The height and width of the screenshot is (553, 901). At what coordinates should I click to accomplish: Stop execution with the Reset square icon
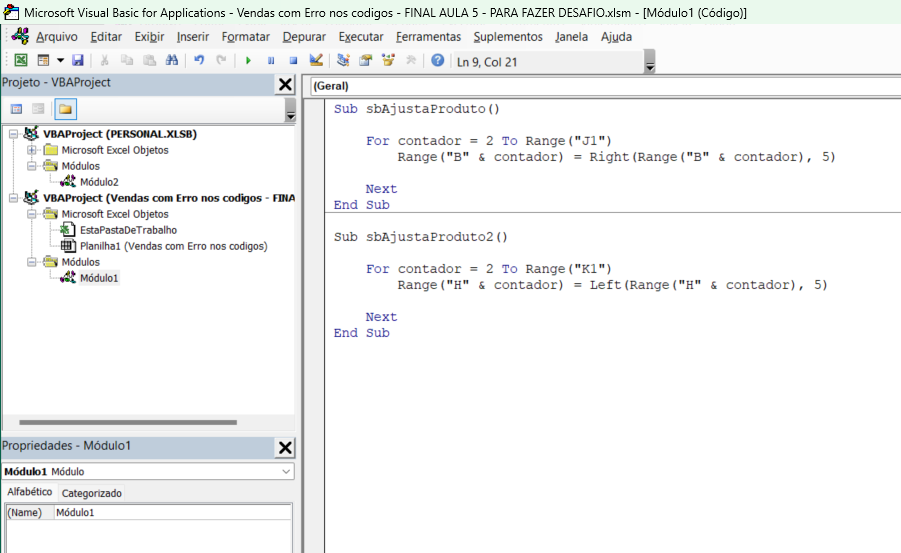click(293, 61)
